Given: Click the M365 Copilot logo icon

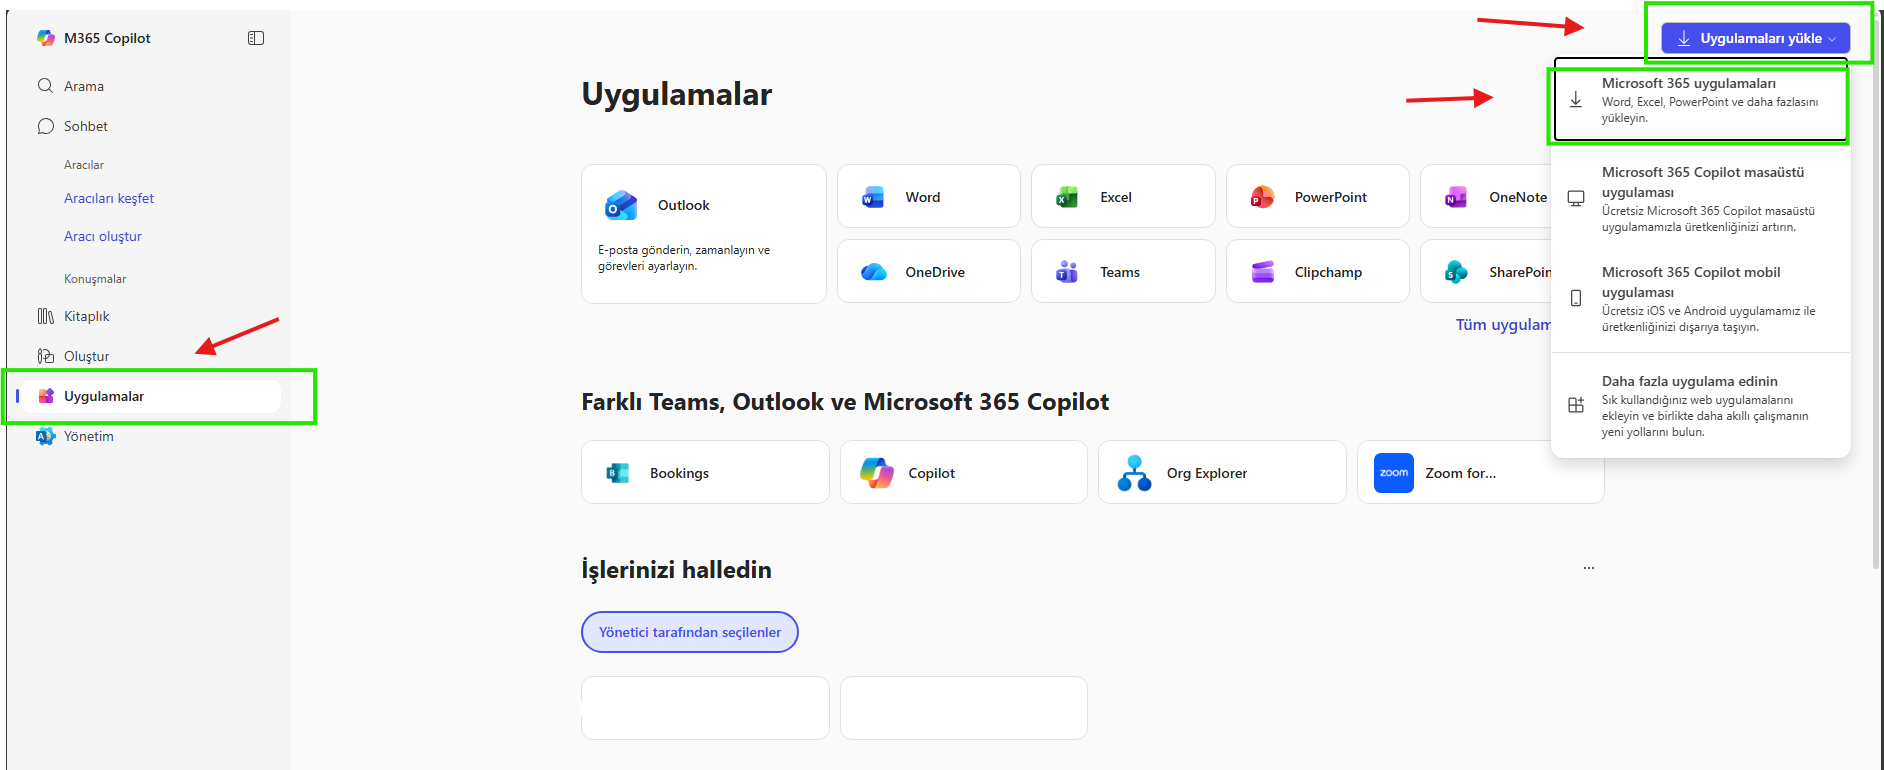Looking at the screenshot, I should coord(46,38).
